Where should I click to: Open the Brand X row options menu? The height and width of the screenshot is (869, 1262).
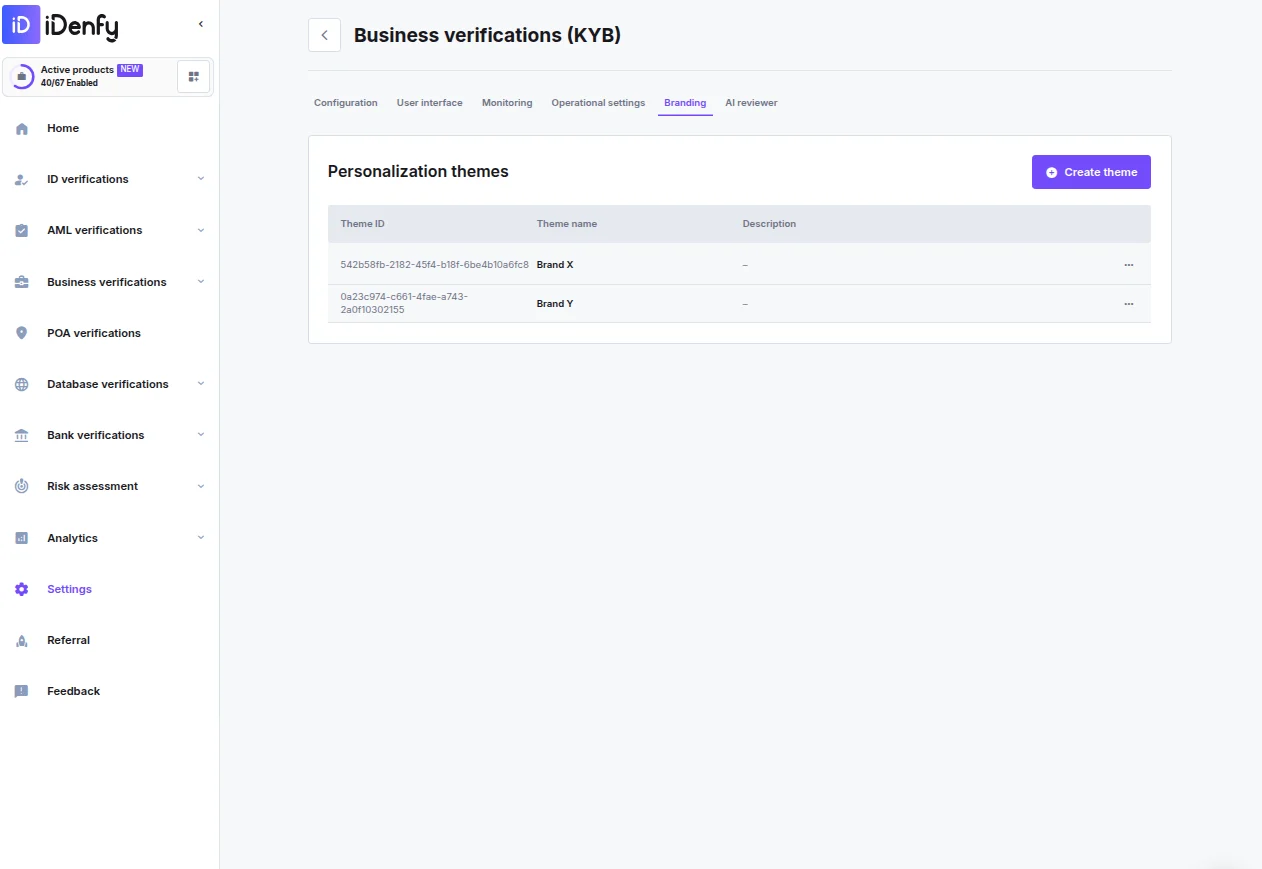pos(1129,265)
